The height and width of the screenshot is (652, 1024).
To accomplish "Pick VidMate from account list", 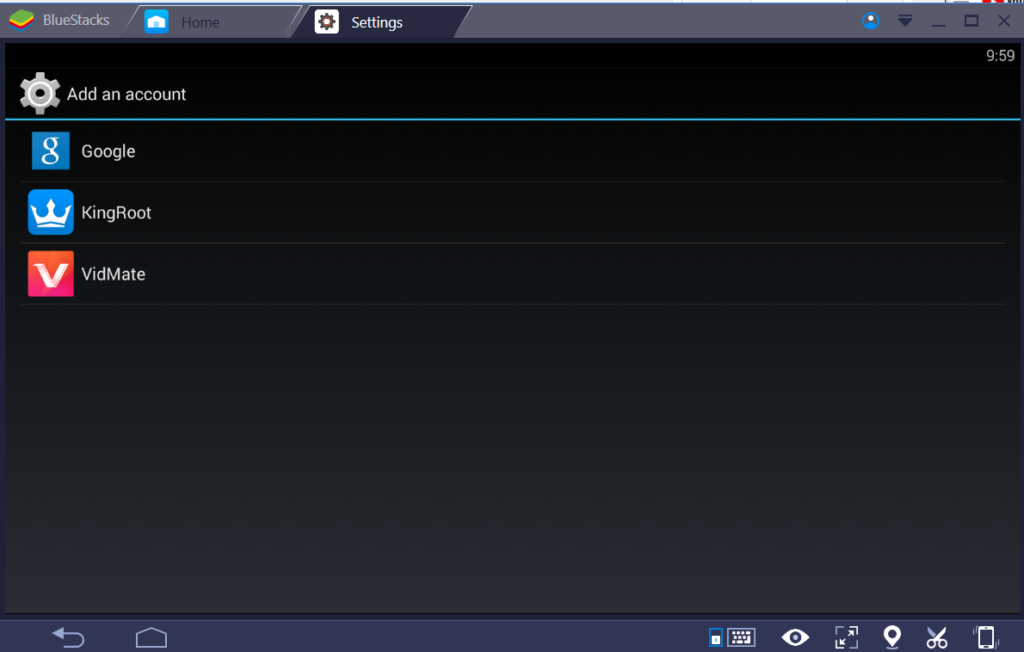I will [x=513, y=274].
